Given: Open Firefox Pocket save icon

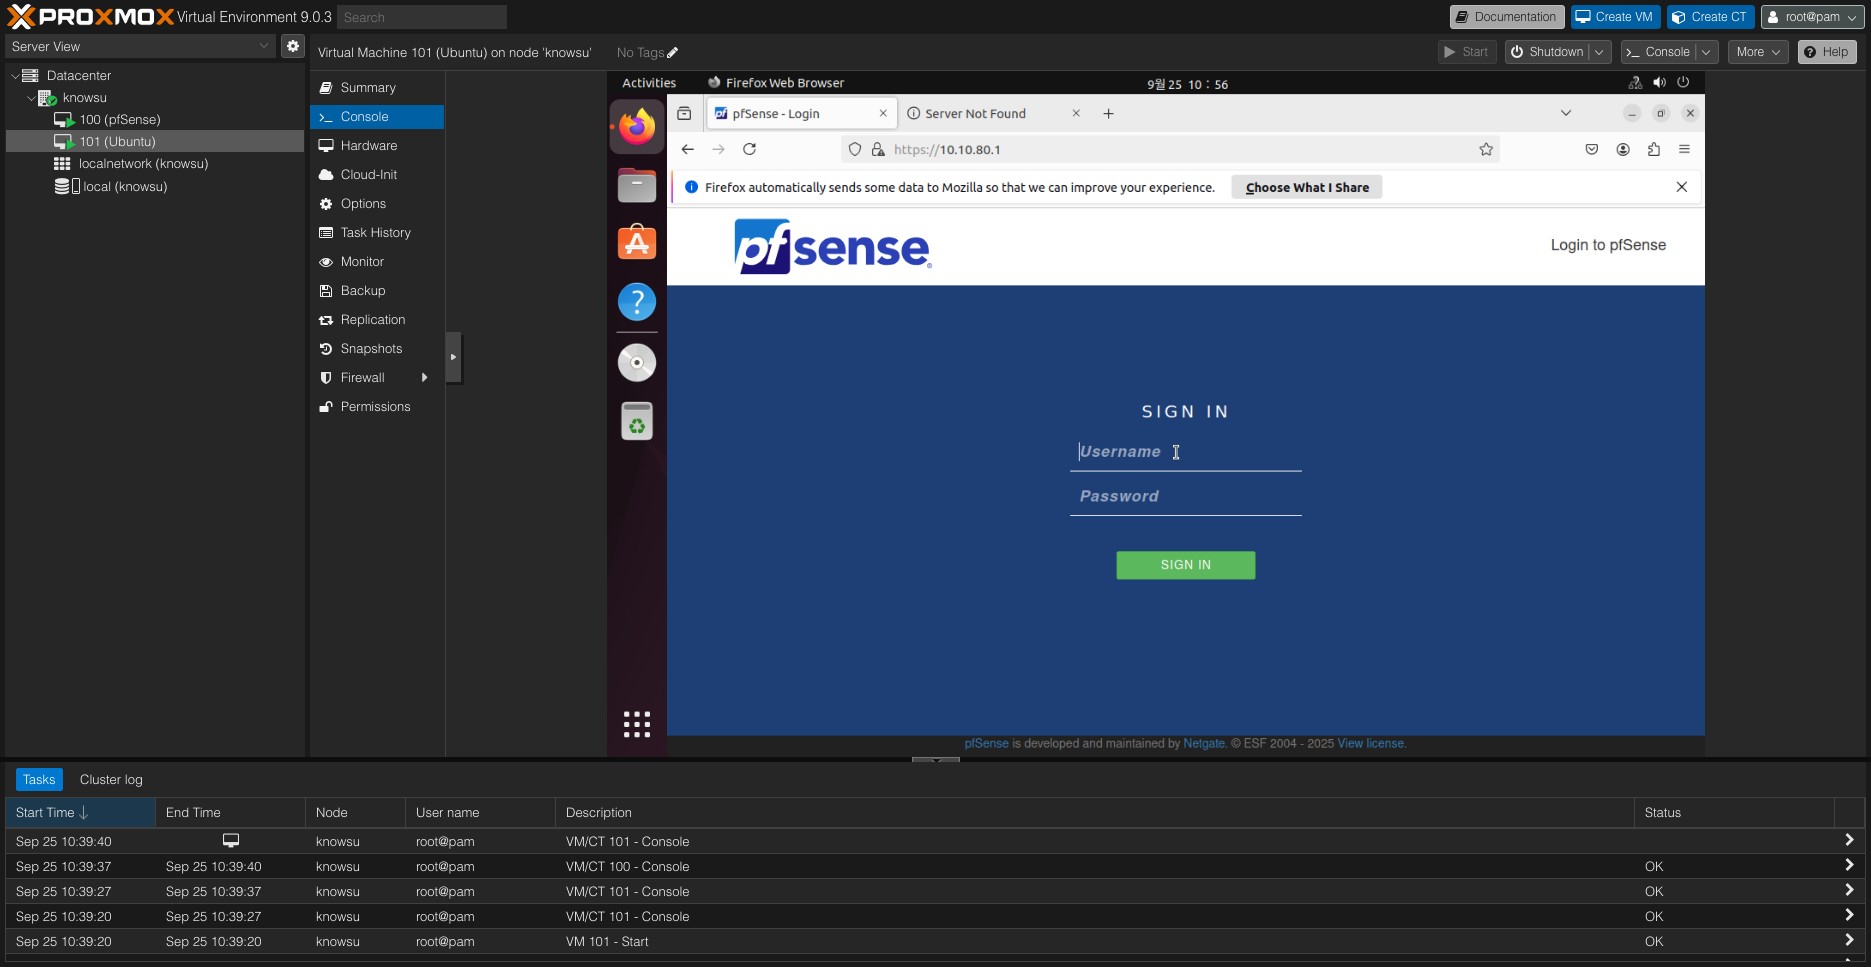Looking at the screenshot, I should point(1591,149).
